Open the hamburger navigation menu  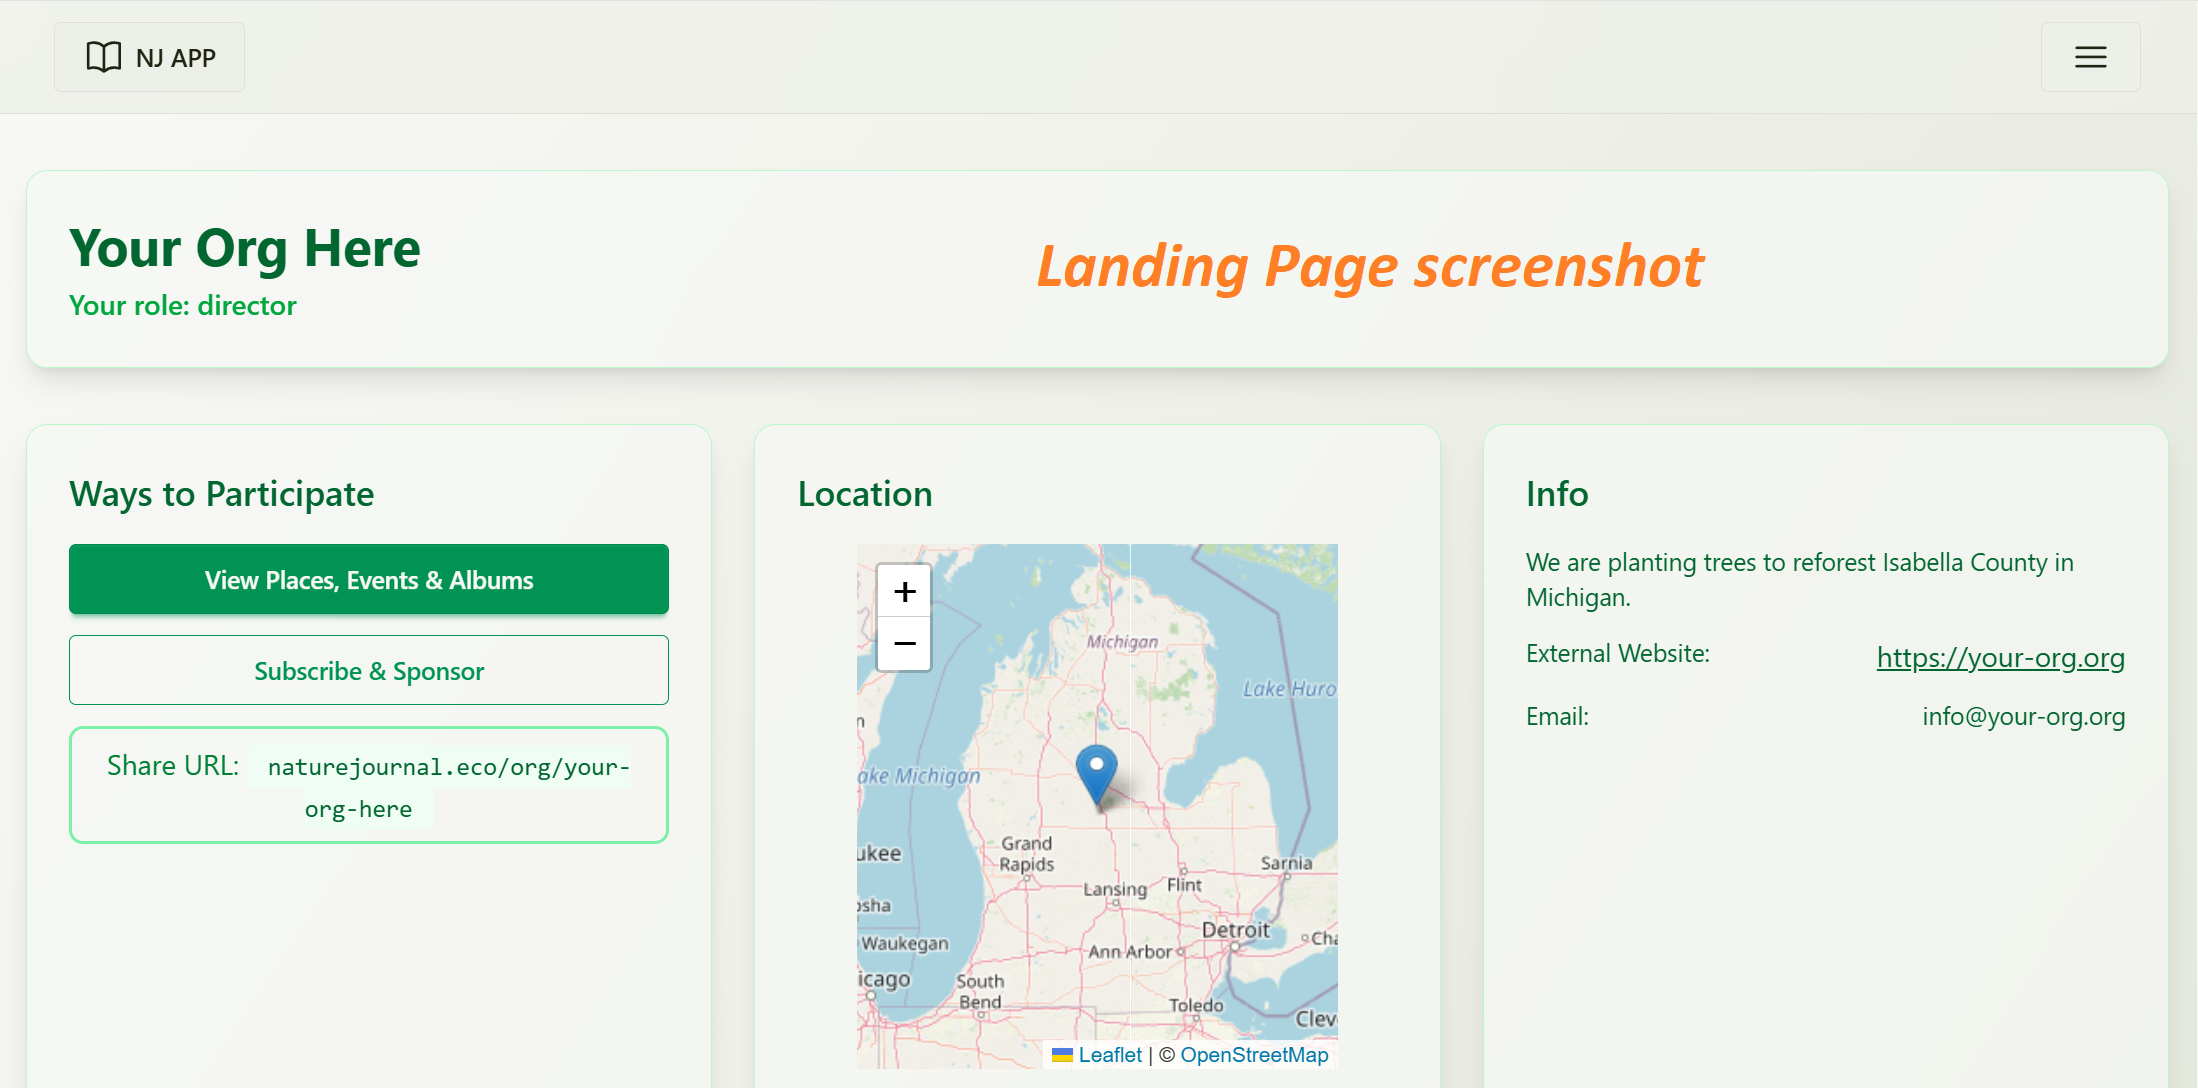[2090, 57]
